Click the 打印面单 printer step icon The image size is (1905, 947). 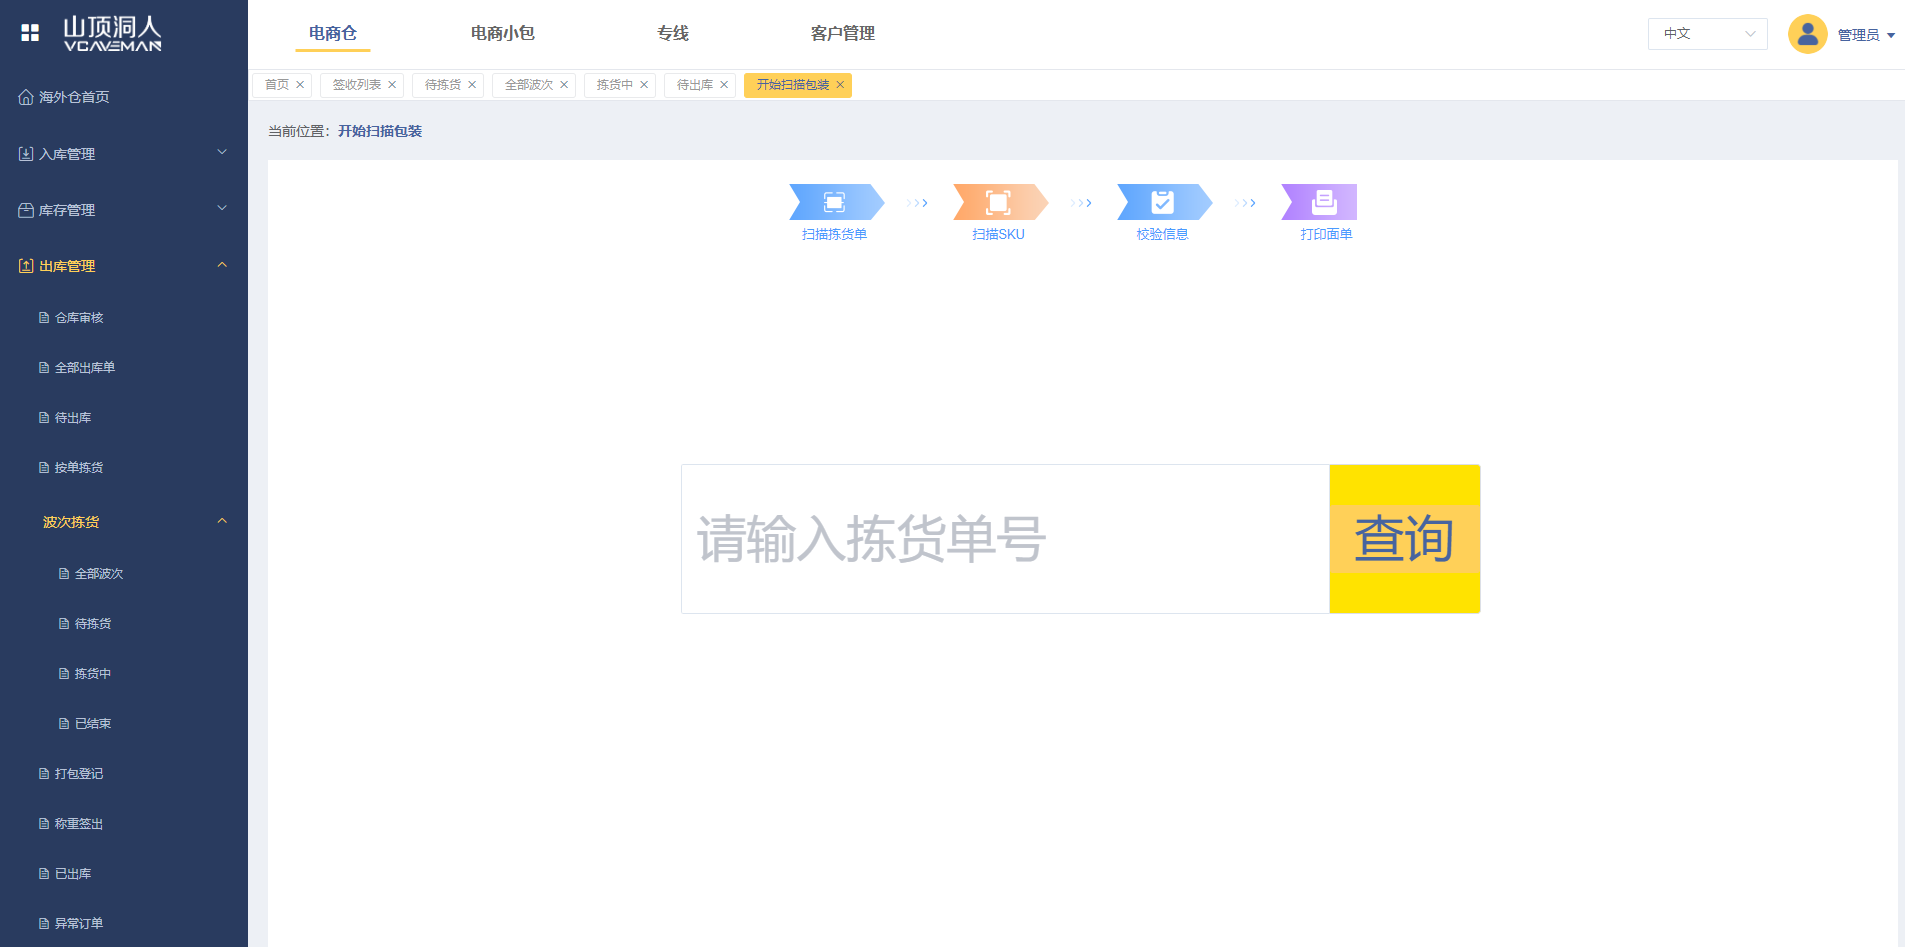click(x=1324, y=202)
